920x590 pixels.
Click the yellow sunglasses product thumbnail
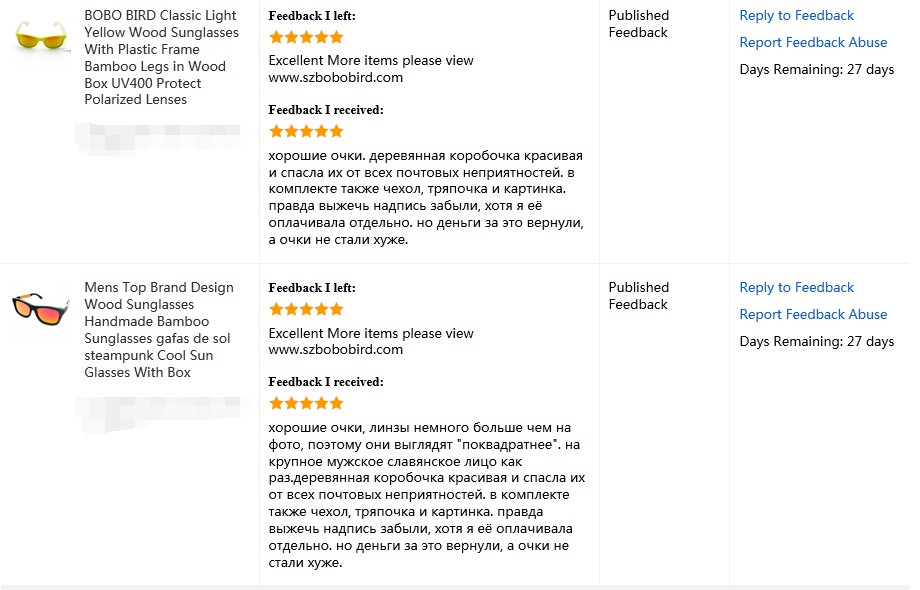coord(41,38)
